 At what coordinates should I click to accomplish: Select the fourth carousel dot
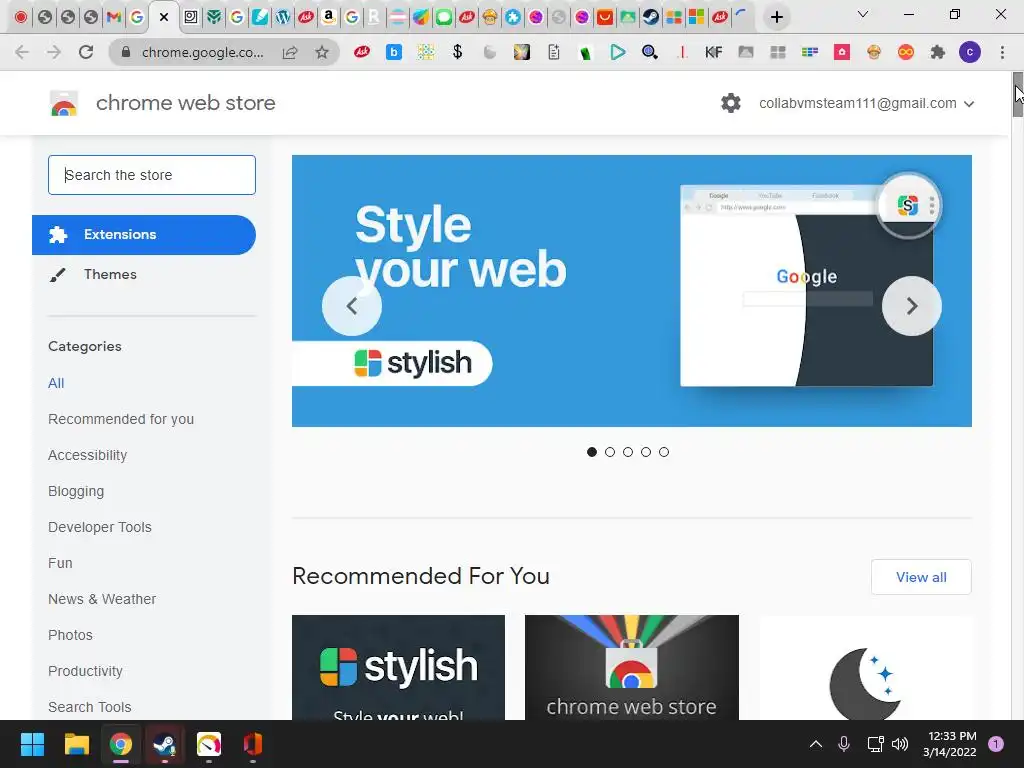tap(646, 452)
